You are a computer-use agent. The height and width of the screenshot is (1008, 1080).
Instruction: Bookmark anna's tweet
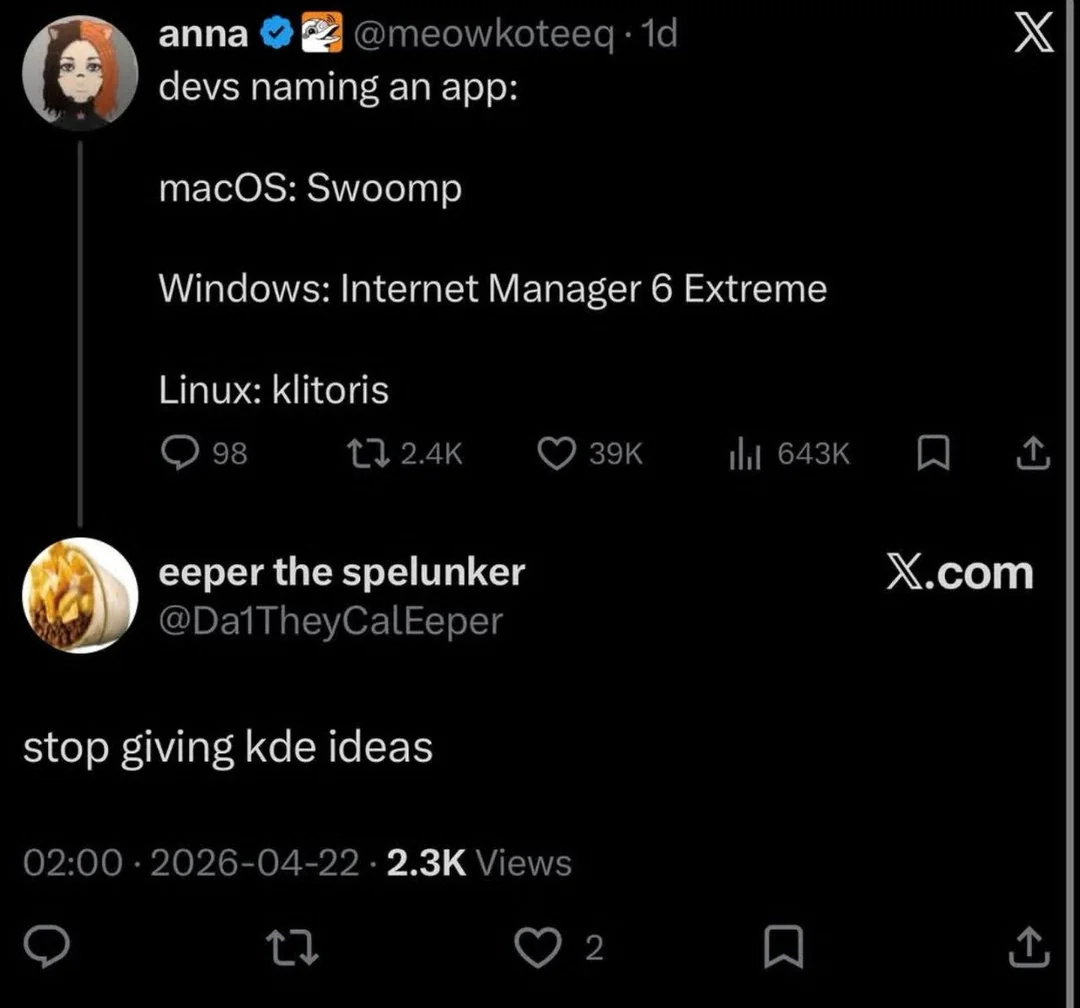(x=932, y=454)
